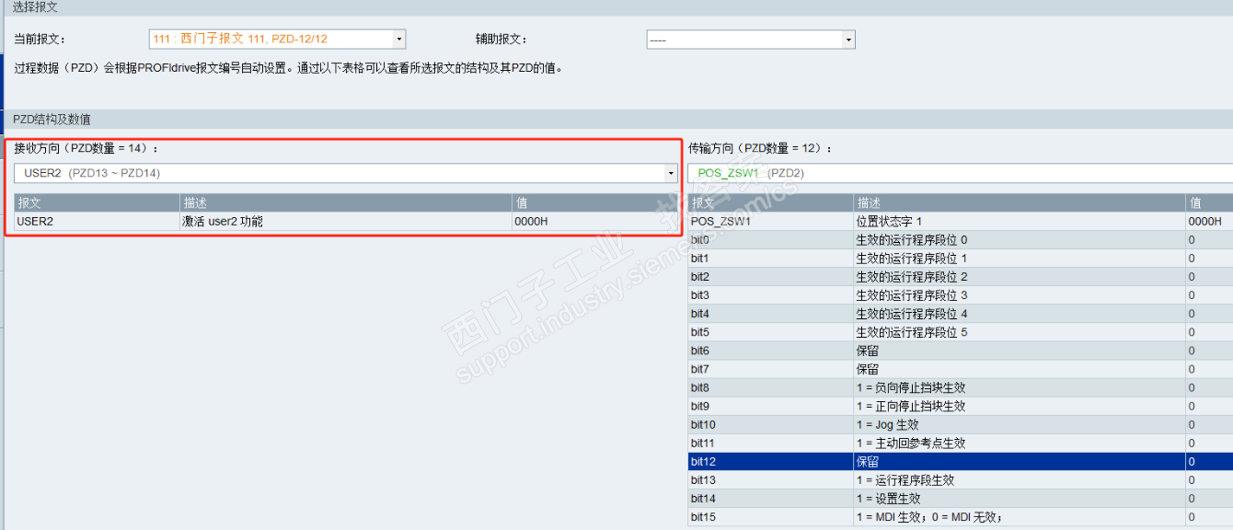This screenshot has height=530, width=1233.
Task: Click the 0000H value in USER2 row
Action: [531, 221]
